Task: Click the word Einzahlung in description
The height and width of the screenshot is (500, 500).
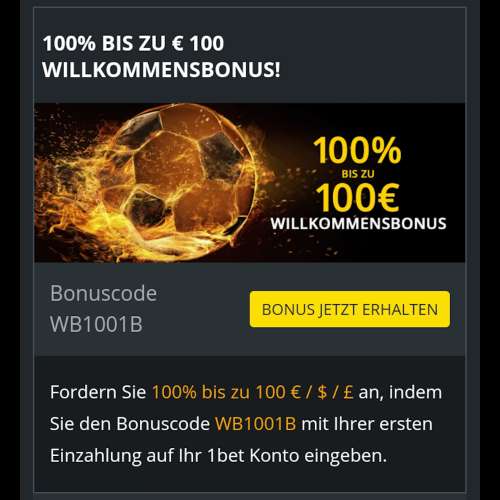Action: 96,456
